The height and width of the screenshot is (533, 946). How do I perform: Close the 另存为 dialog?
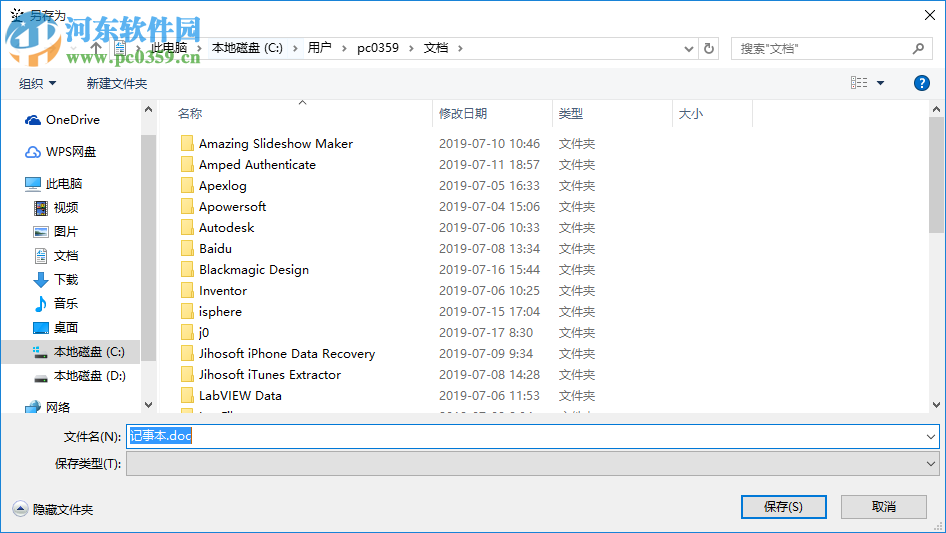(930, 15)
